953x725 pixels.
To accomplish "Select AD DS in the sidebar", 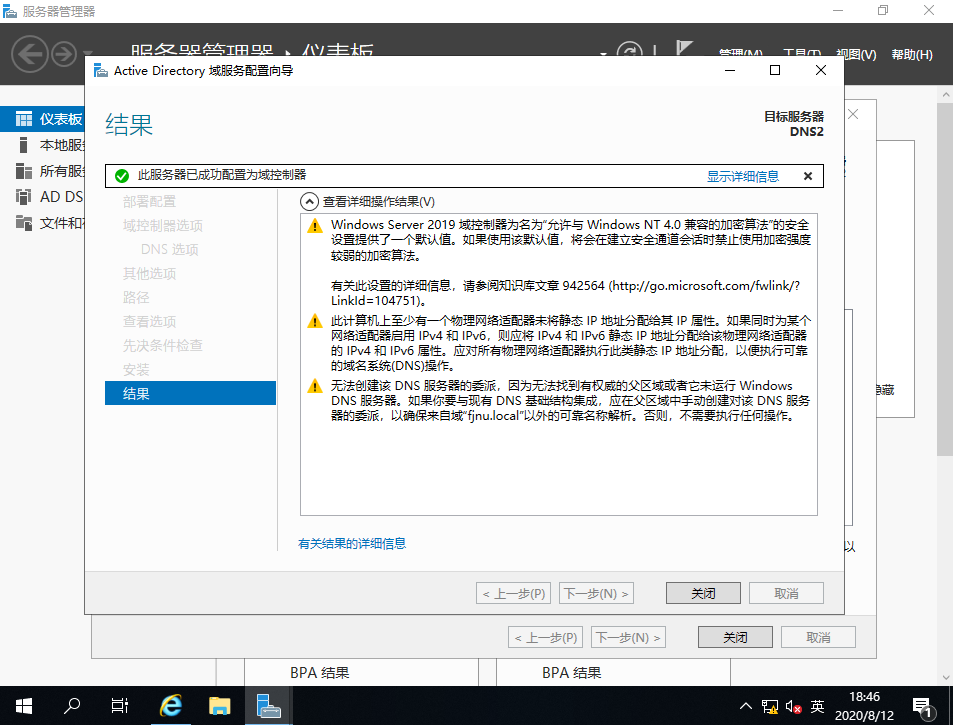I will coord(43,197).
